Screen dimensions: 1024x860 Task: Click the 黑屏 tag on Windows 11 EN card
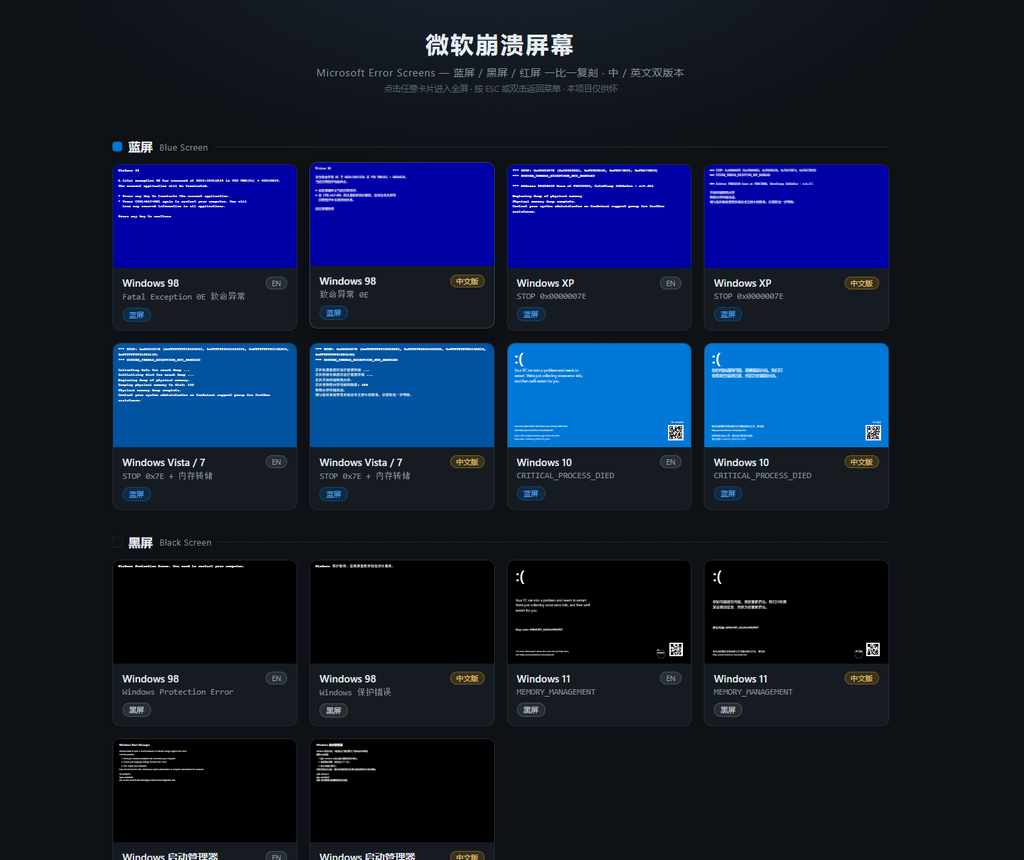531,710
